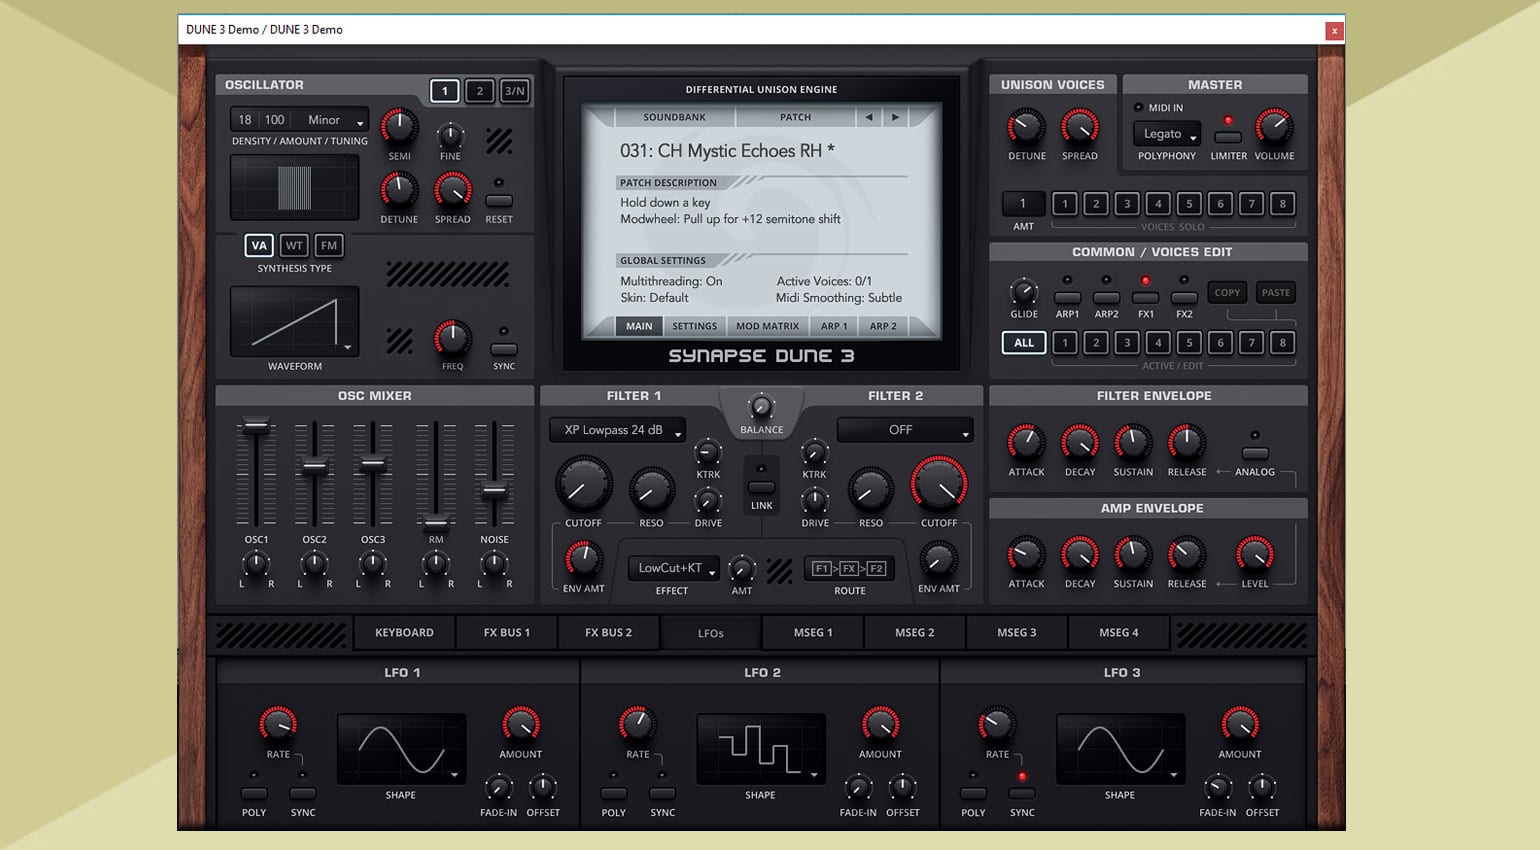
Task: Open the KEYBOARD tab
Action: [404, 632]
